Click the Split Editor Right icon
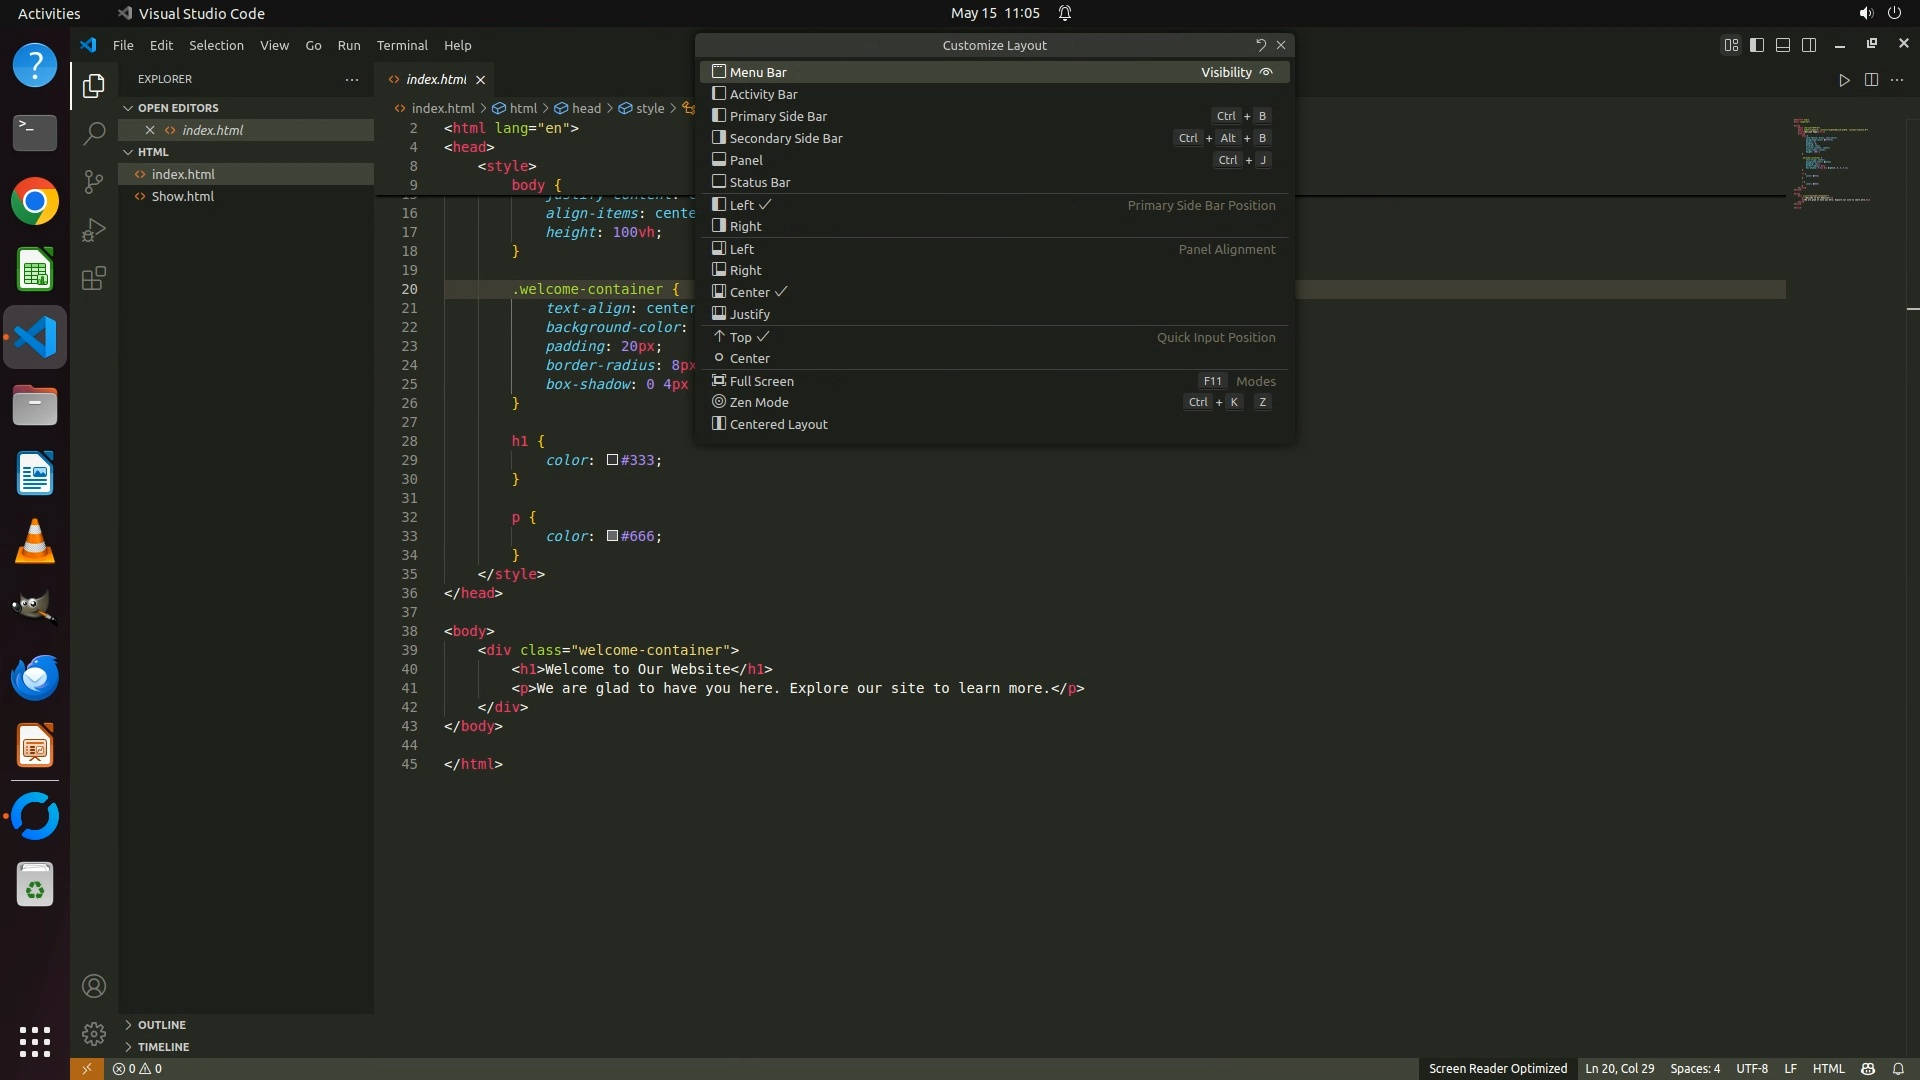1920x1080 pixels. [1871, 80]
